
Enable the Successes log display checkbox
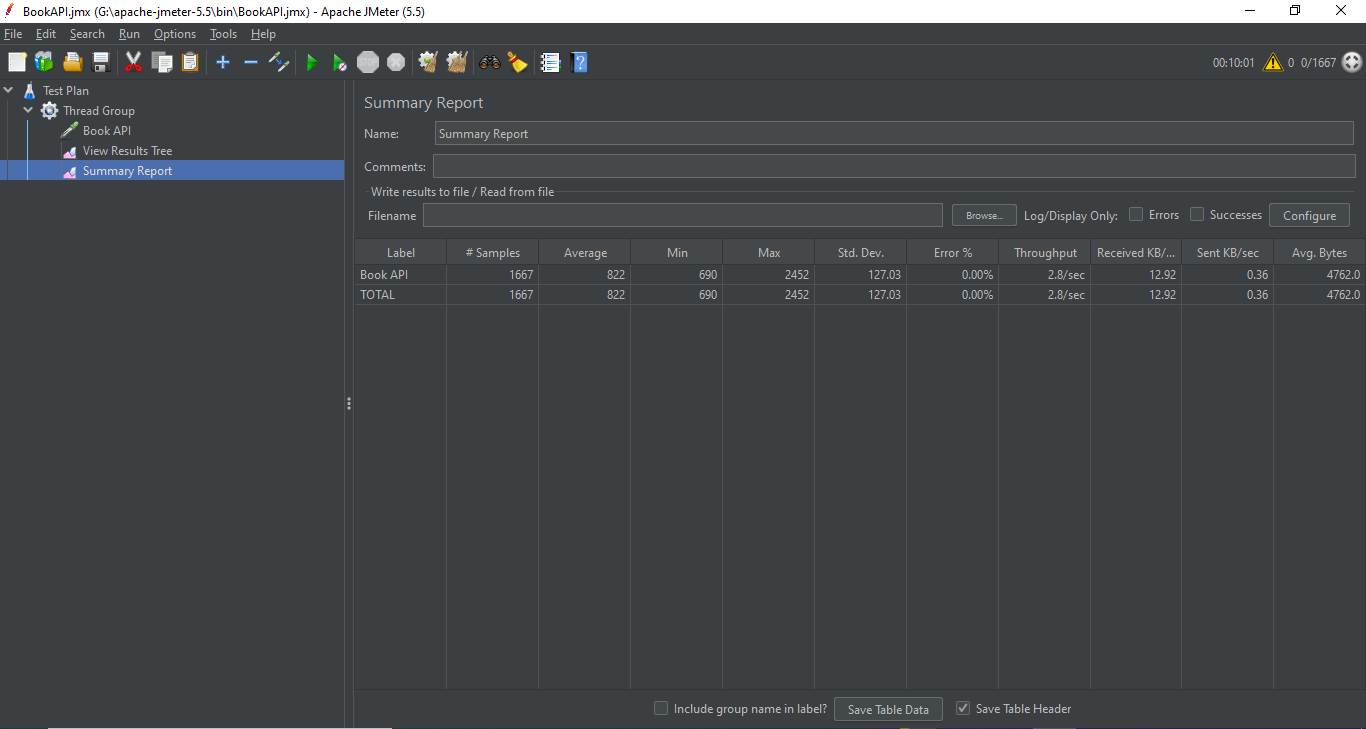1197,214
